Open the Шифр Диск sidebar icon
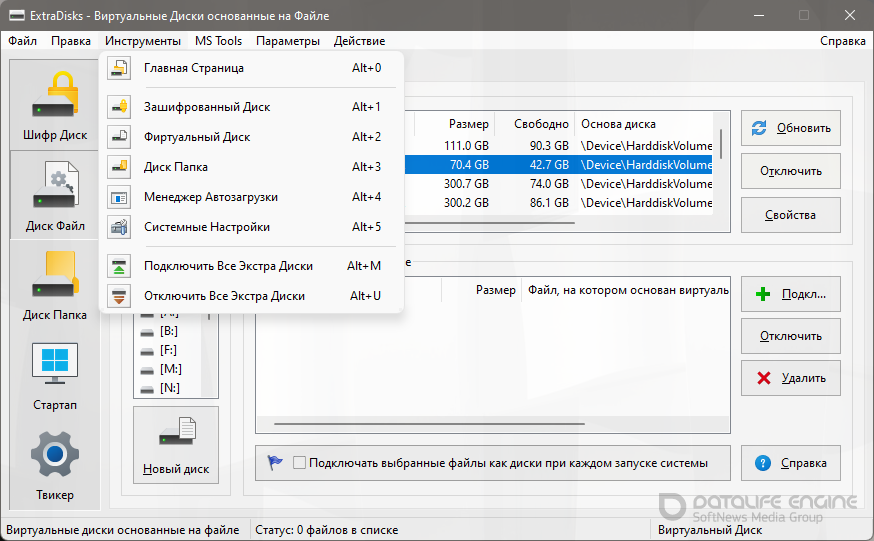 pos(55,94)
